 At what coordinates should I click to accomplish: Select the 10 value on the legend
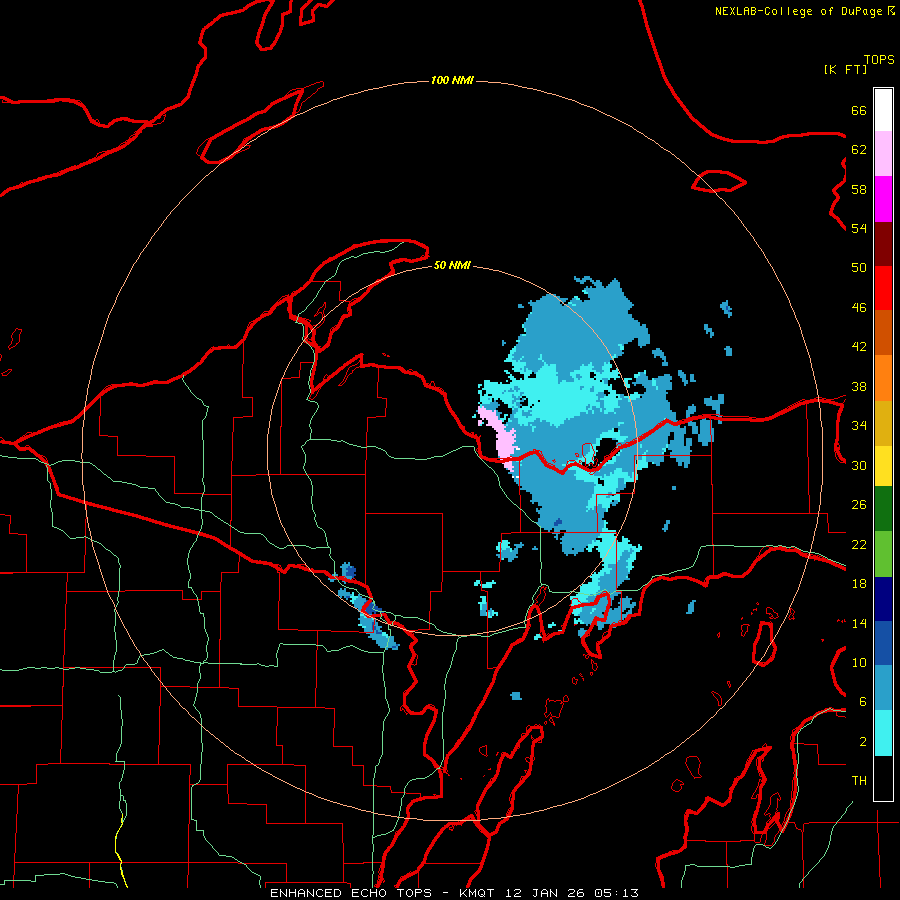[x=859, y=662]
